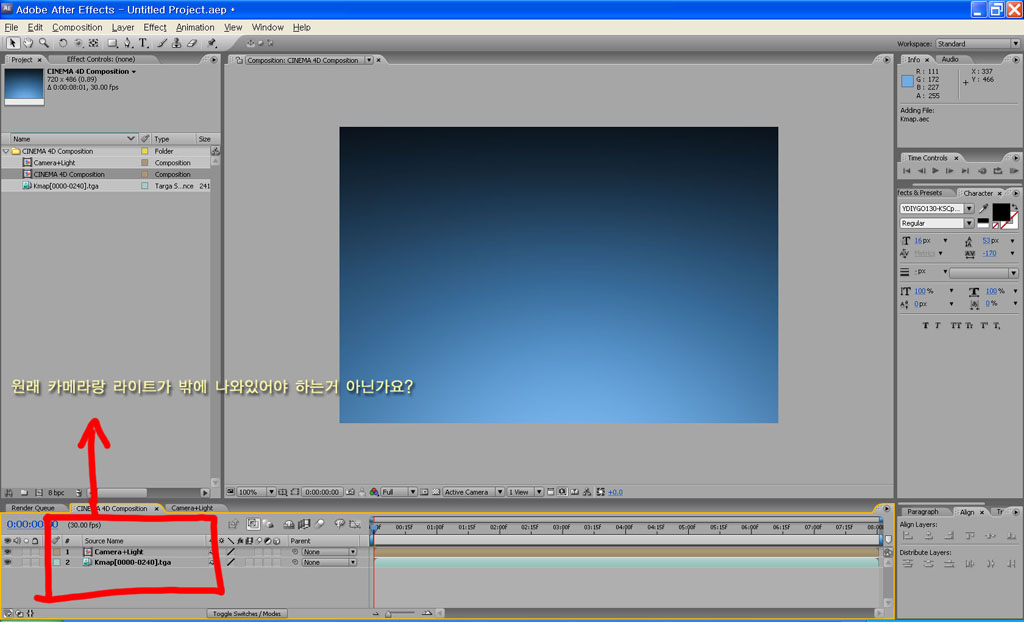Go to first frame in Time Controls
The height and width of the screenshot is (622, 1024).
click(906, 171)
